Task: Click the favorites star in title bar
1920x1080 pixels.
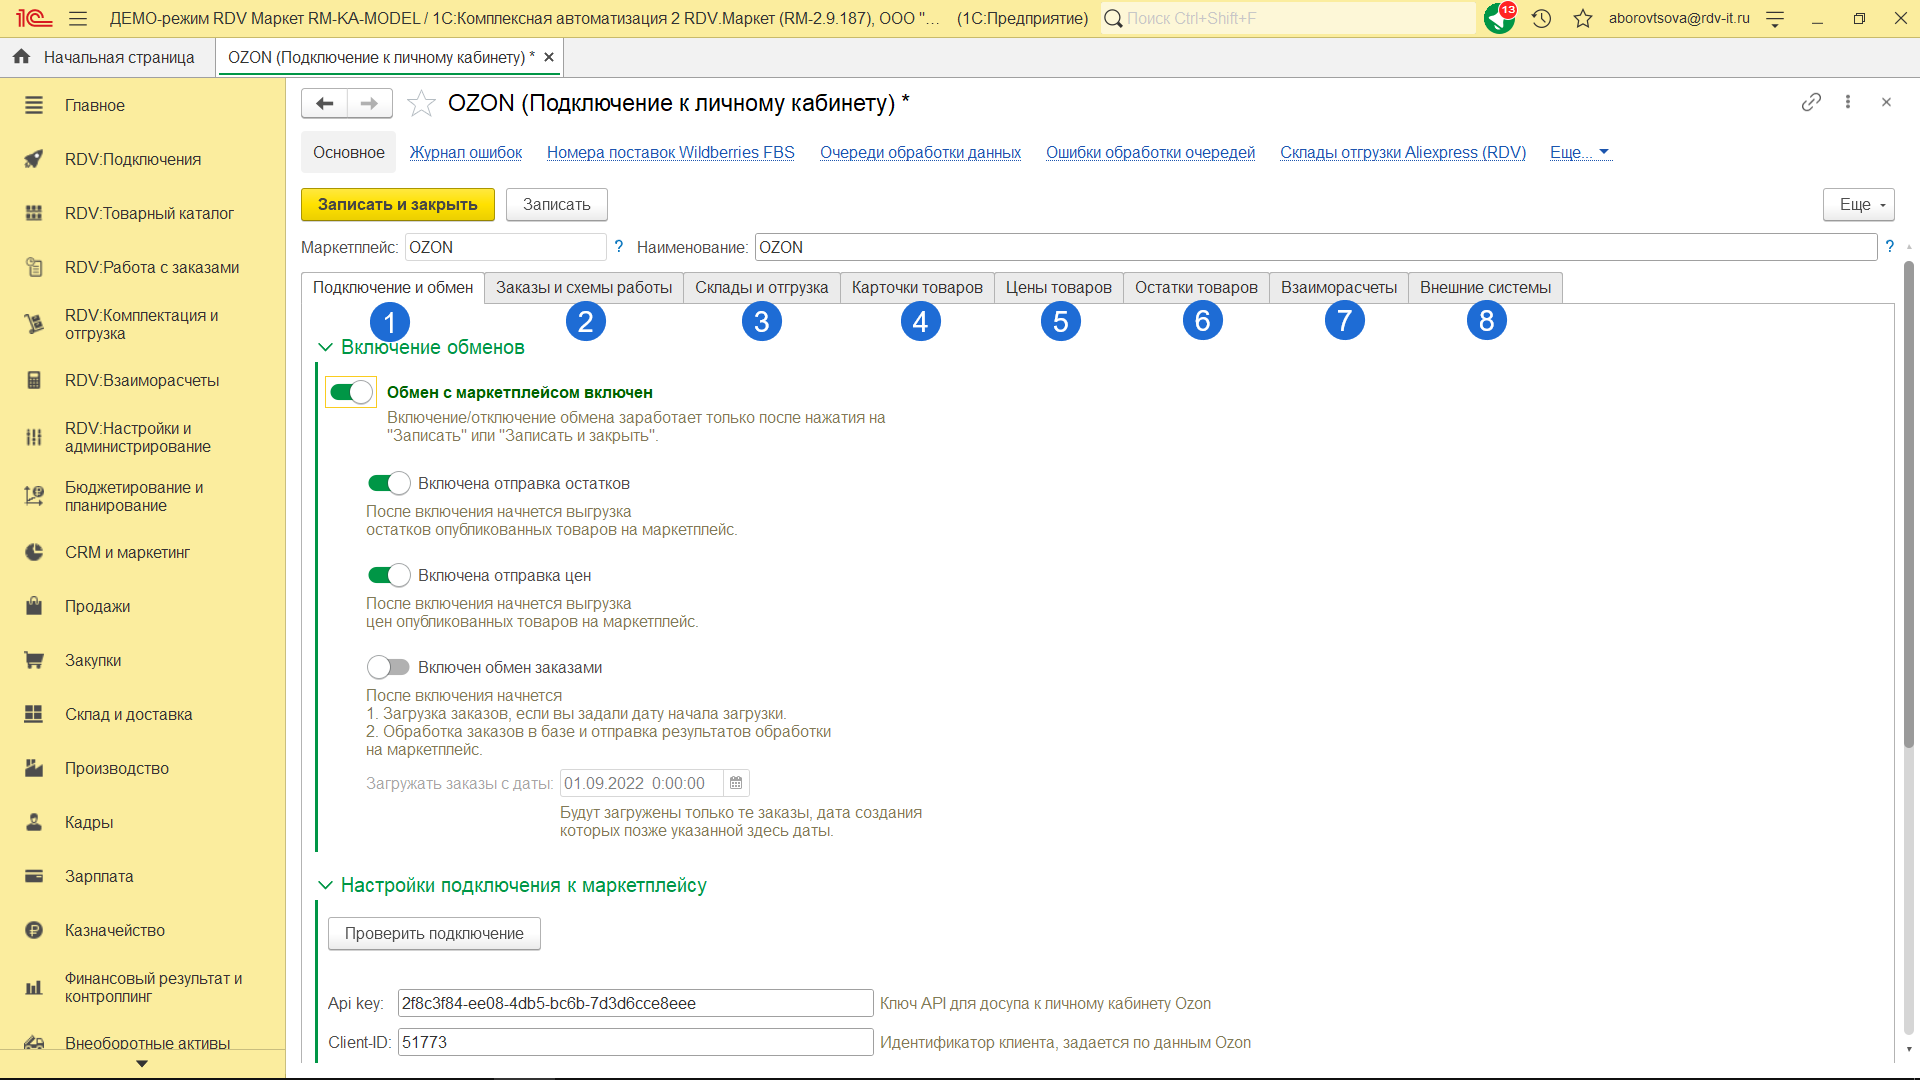Action: pyautogui.click(x=1582, y=18)
